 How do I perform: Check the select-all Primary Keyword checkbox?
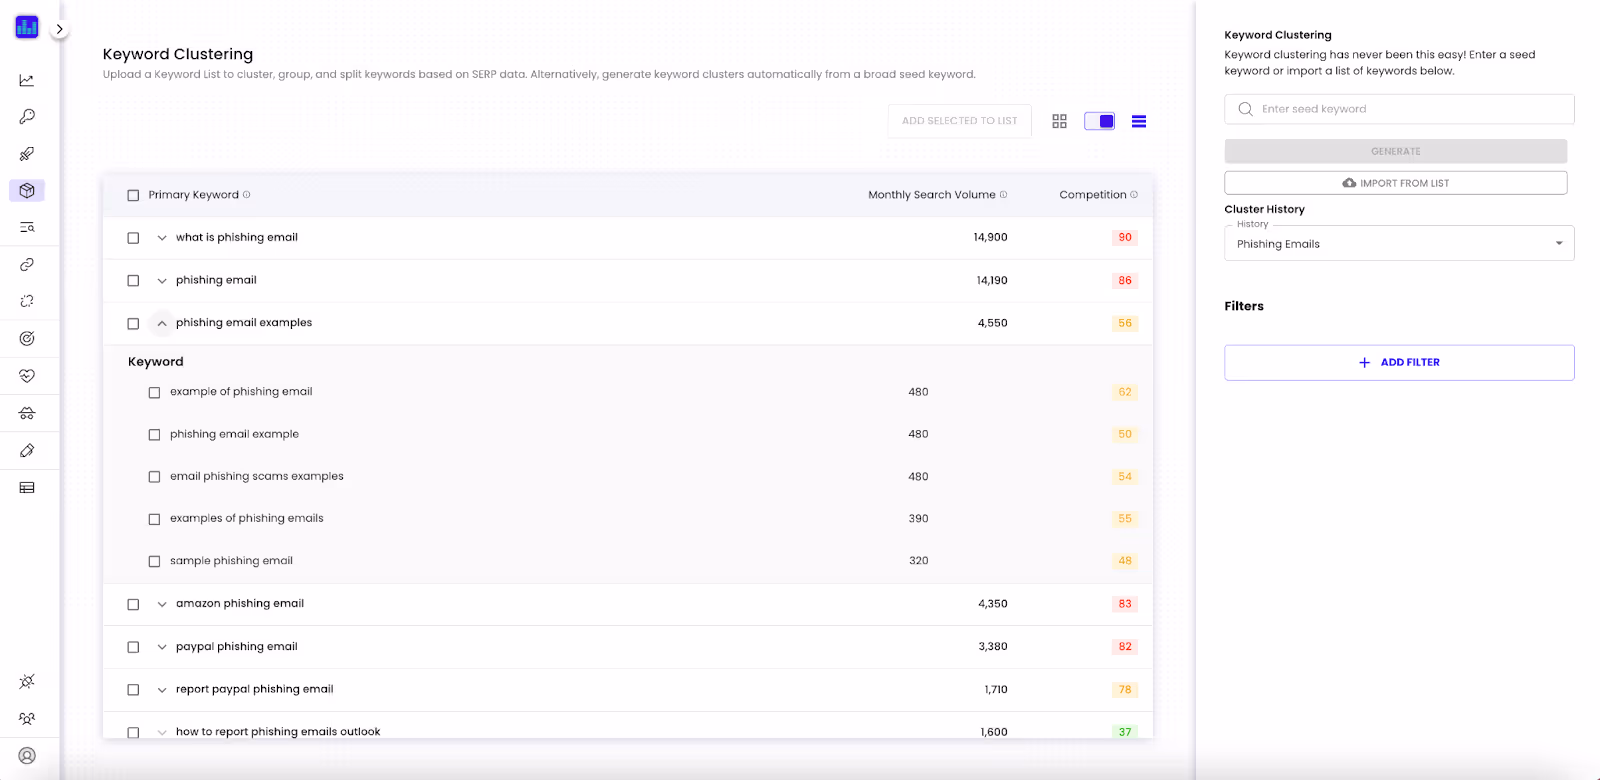[x=133, y=195]
